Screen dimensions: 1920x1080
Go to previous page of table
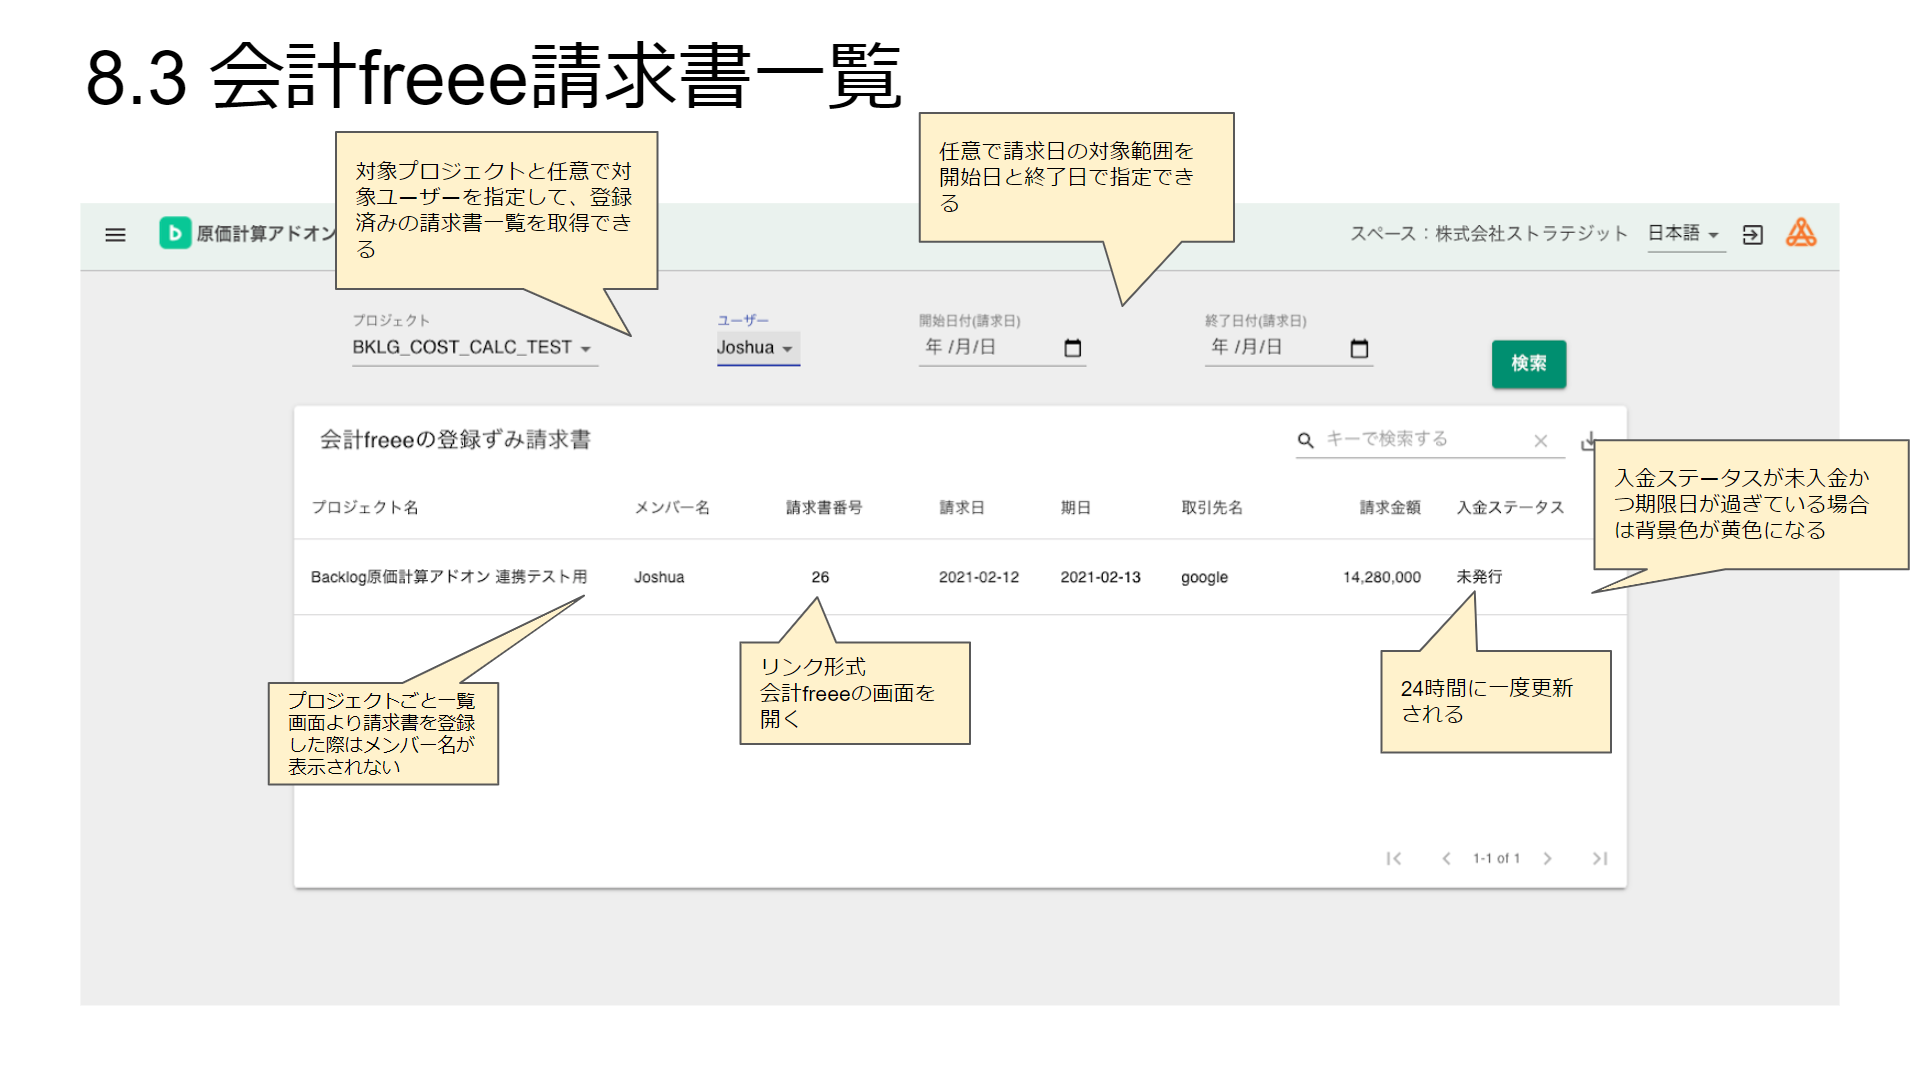coord(1446,858)
